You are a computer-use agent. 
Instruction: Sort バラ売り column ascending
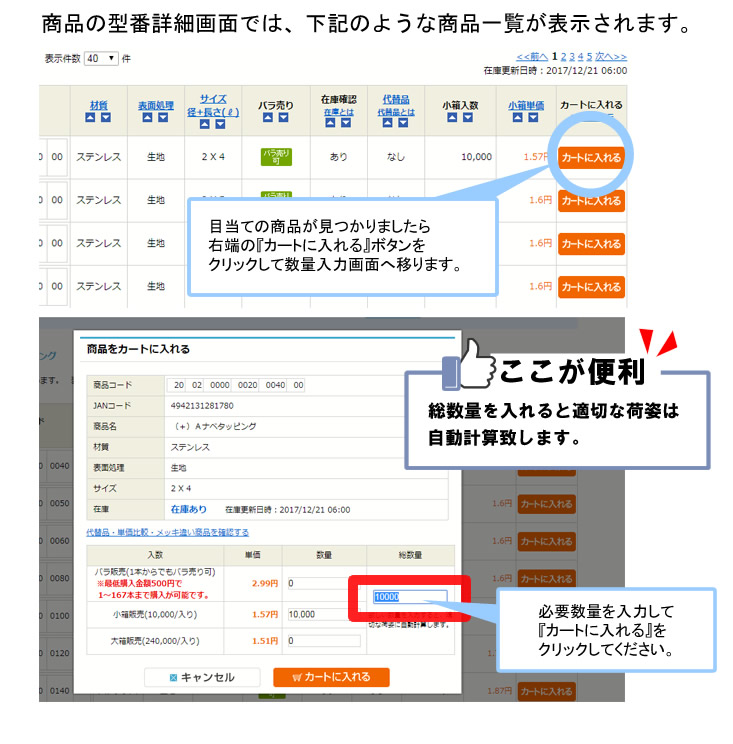click(270, 118)
